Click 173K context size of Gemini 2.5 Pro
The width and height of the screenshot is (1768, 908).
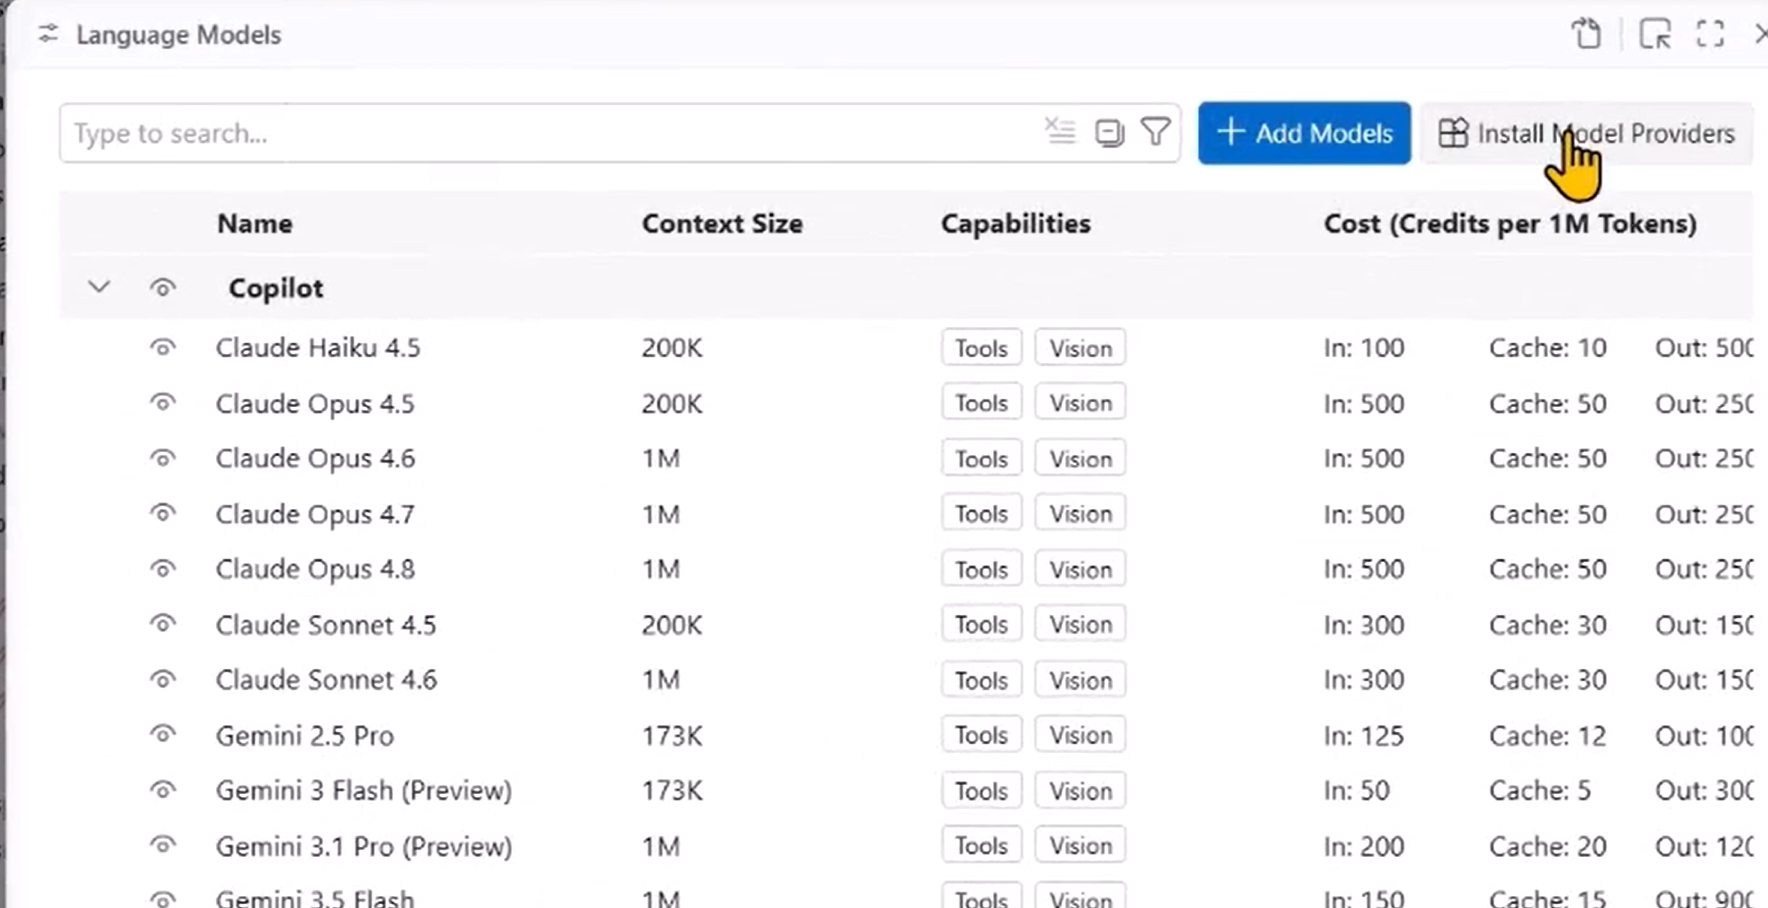[672, 736]
